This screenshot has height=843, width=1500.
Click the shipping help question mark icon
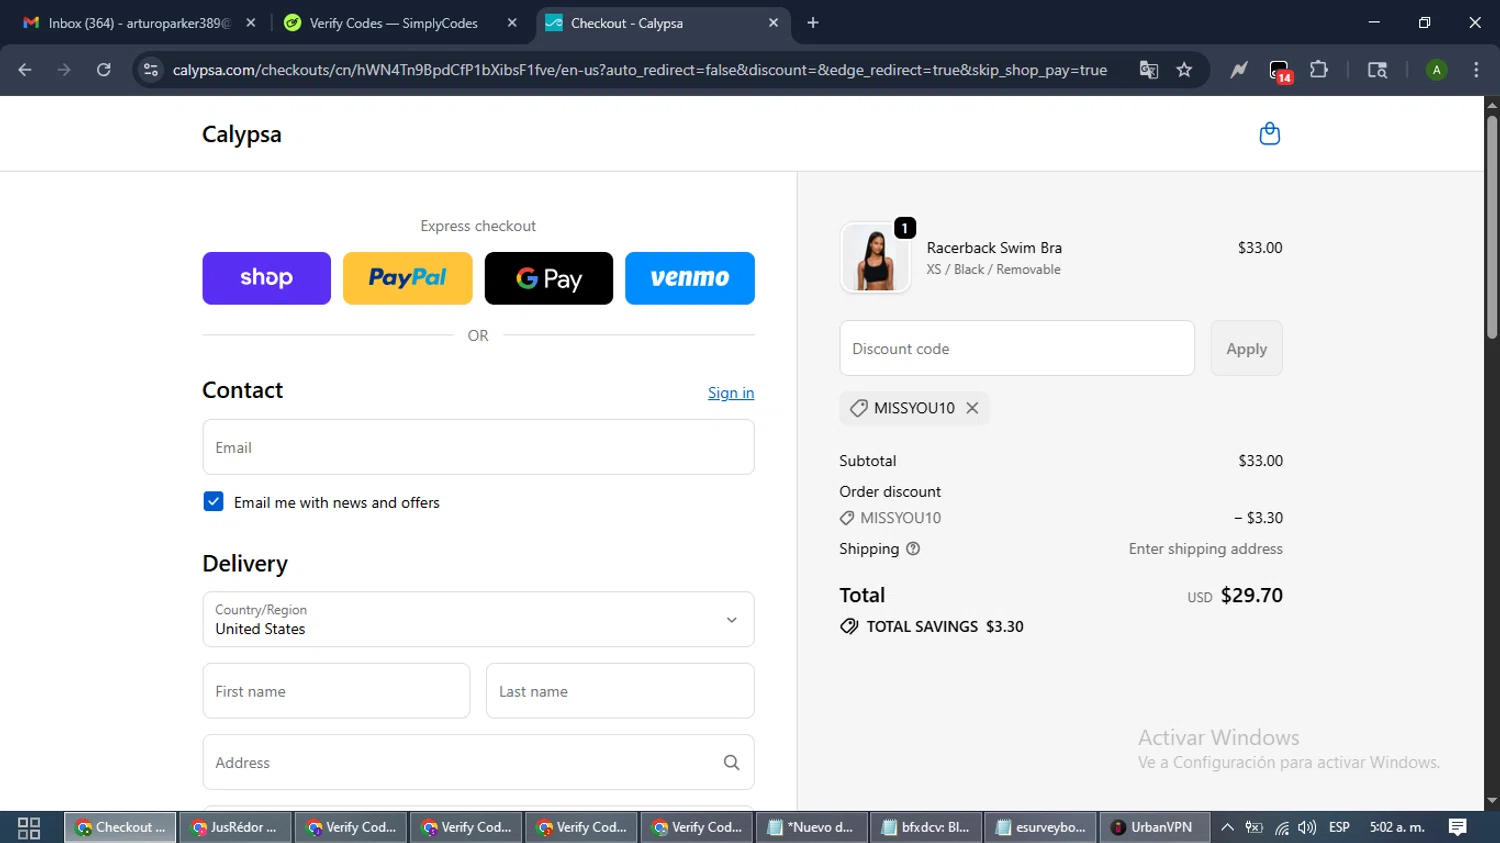[913, 549]
